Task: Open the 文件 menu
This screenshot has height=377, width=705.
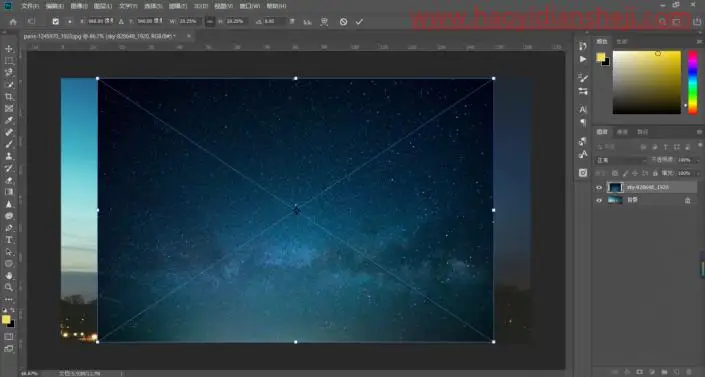Action: tap(30, 6)
